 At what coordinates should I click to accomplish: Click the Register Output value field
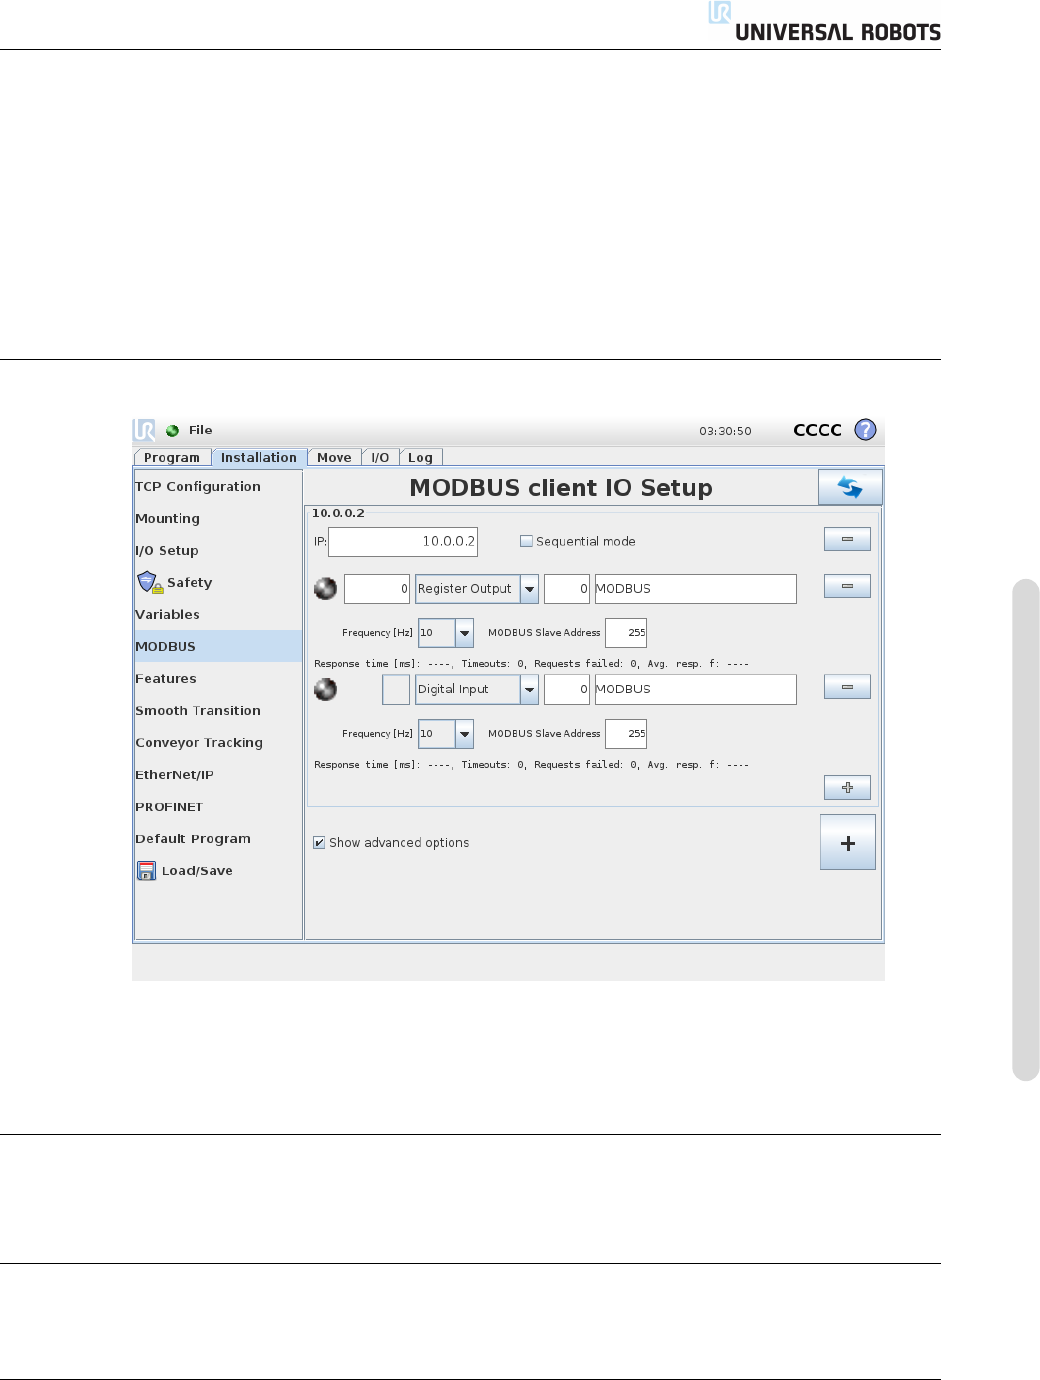pos(377,589)
